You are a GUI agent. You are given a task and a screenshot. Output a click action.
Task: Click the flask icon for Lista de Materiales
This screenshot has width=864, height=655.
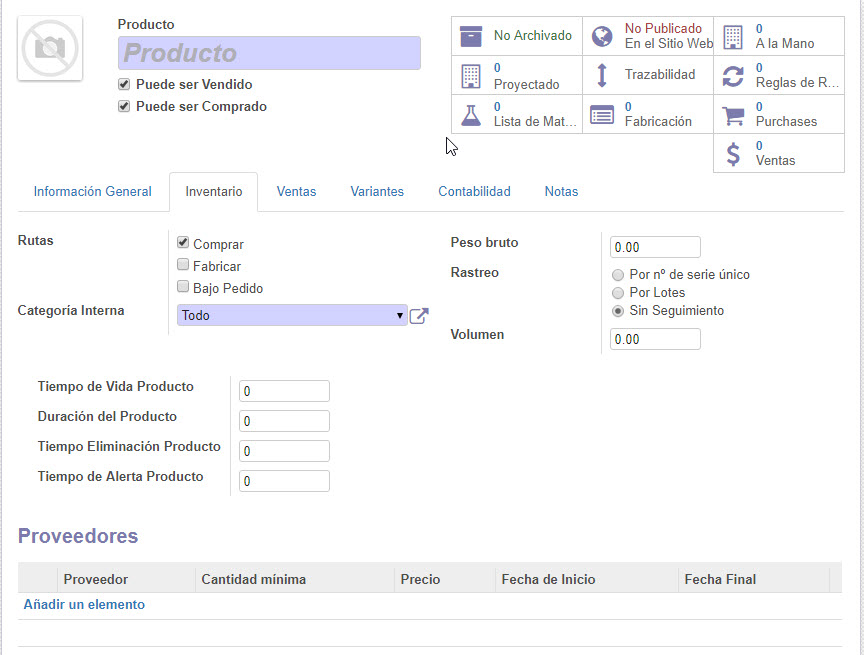(x=471, y=114)
